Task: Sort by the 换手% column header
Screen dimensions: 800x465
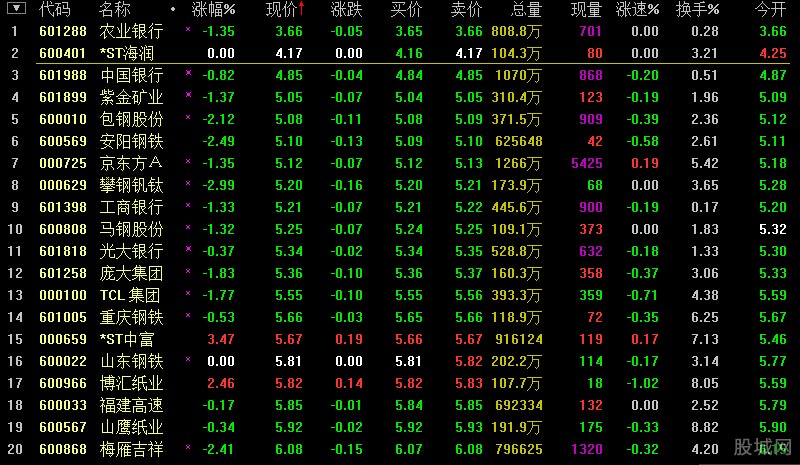Action: pyautogui.click(x=697, y=9)
